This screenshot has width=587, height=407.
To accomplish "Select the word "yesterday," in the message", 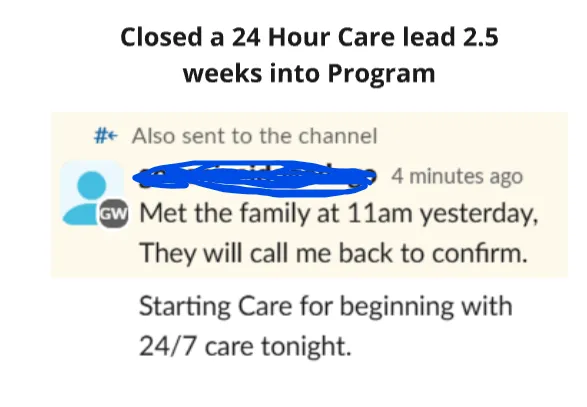I will (x=479, y=215).
